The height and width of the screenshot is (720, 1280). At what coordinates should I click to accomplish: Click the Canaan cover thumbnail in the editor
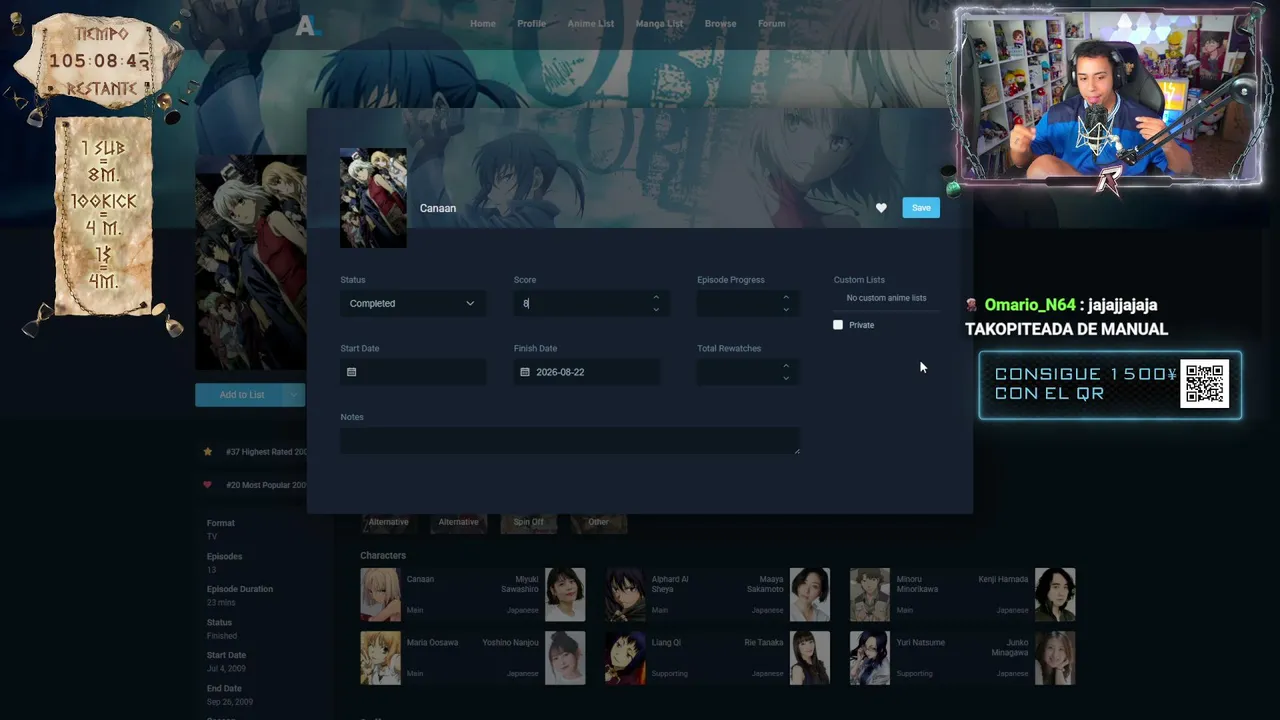[x=373, y=198]
